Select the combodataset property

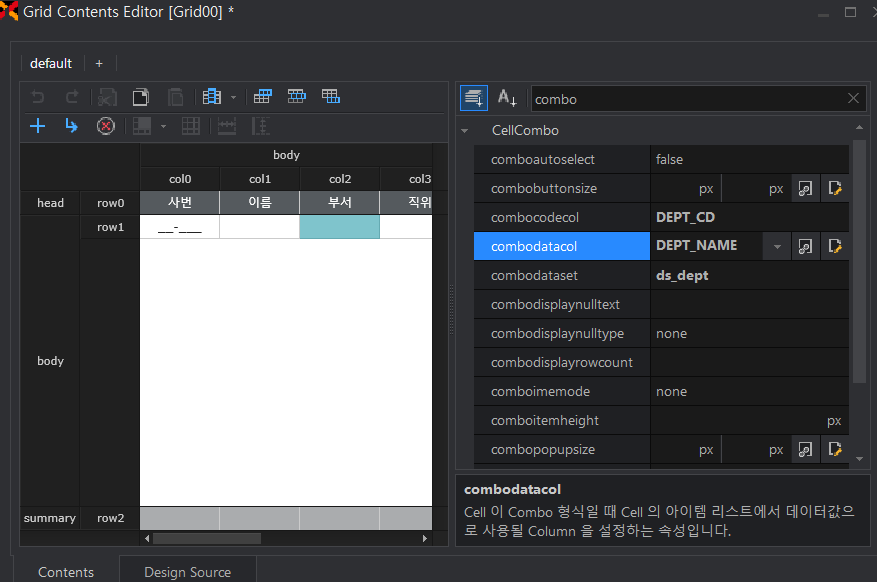click(562, 276)
